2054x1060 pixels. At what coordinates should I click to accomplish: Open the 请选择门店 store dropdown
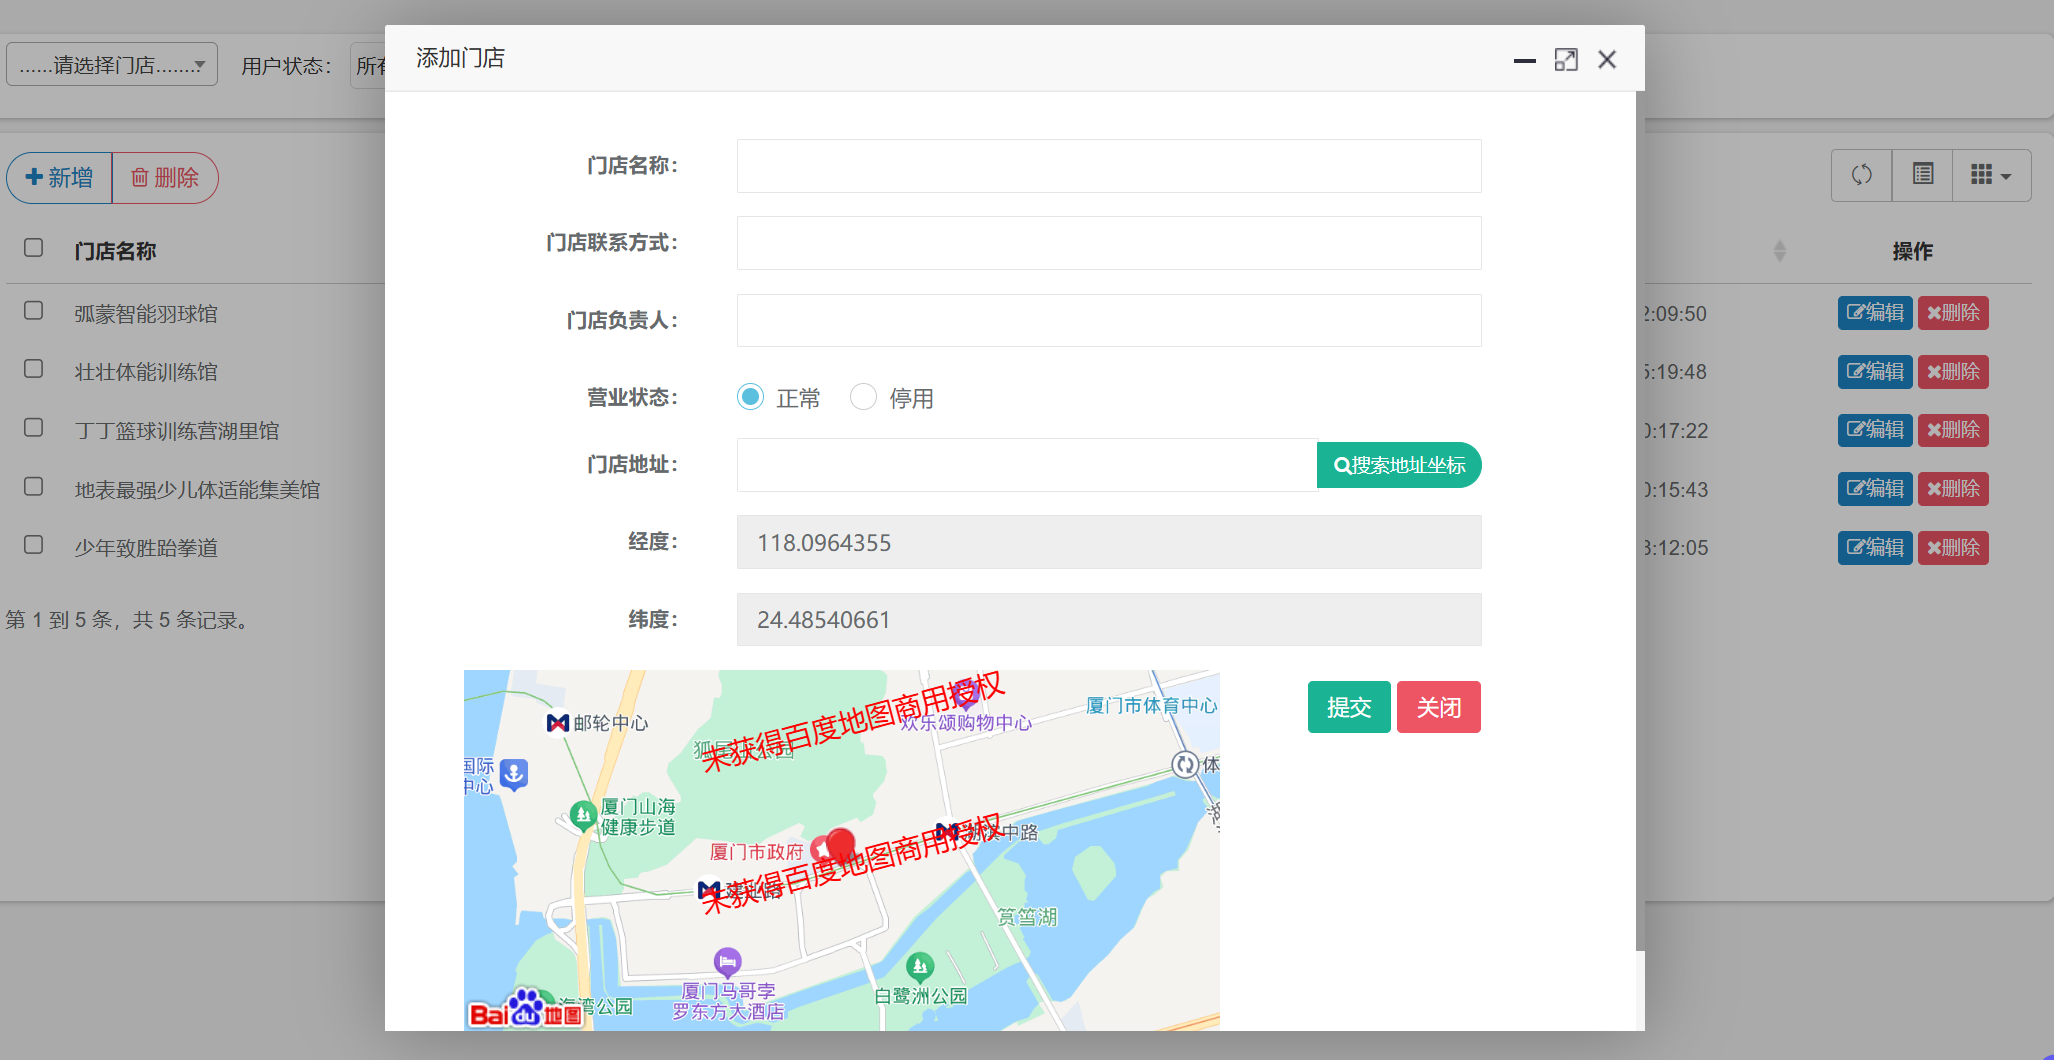point(112,65)
